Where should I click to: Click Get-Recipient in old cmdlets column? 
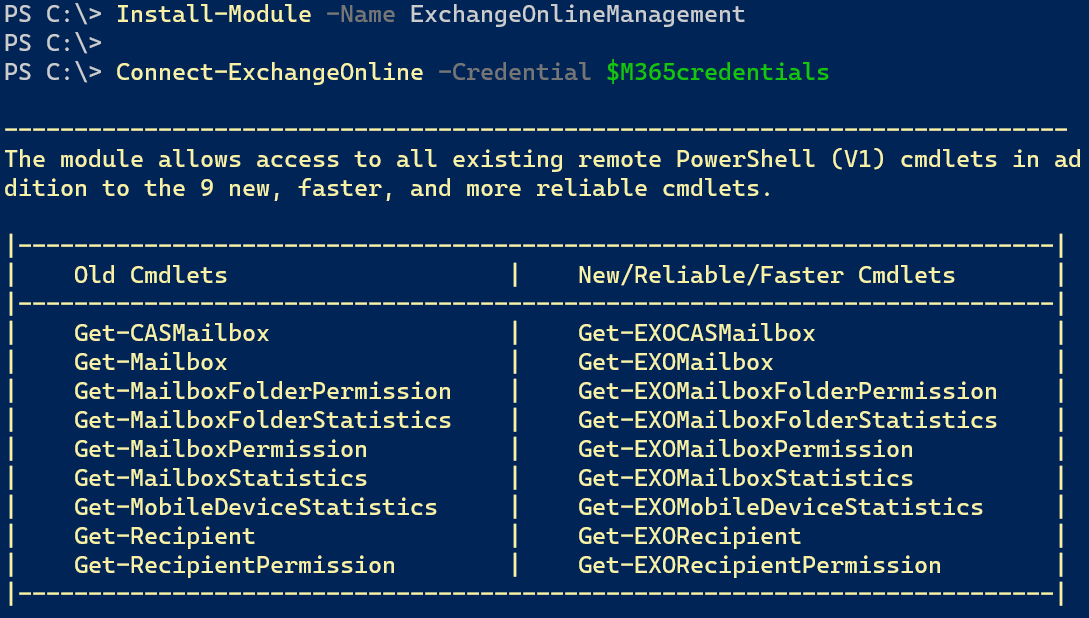(165, 536)
